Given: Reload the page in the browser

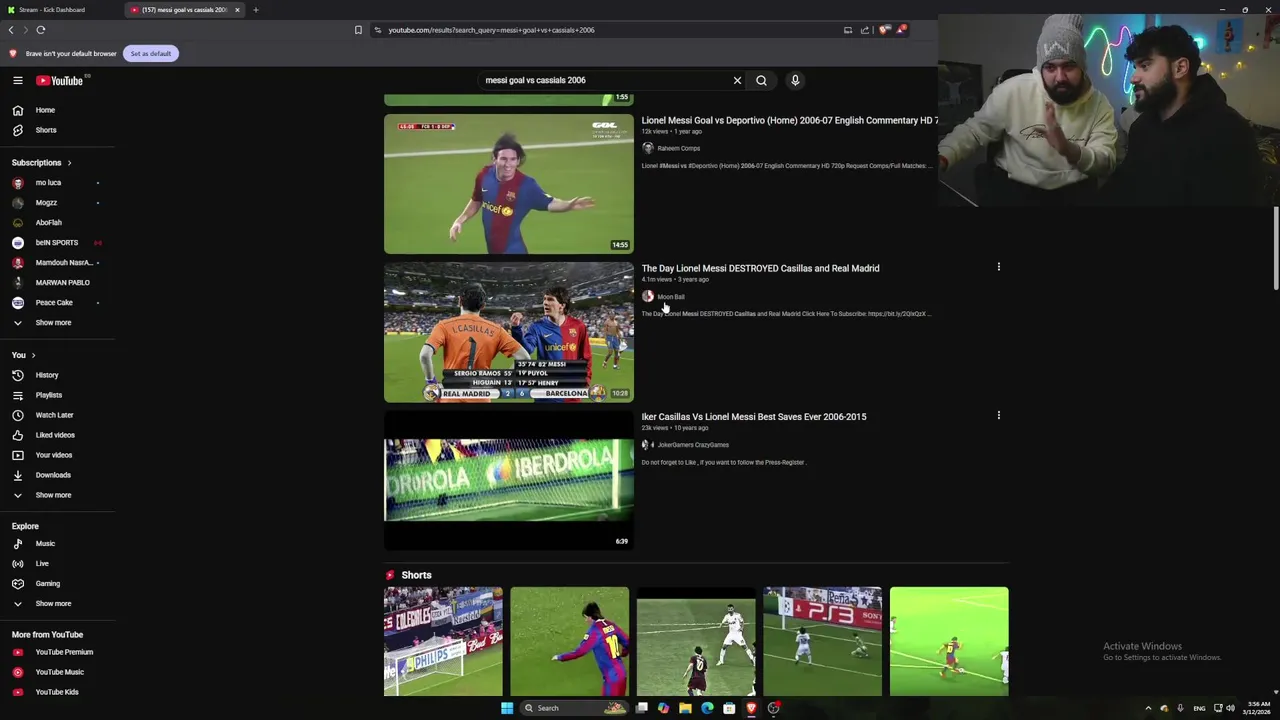Looking at the screenshot, I should 41,30.
